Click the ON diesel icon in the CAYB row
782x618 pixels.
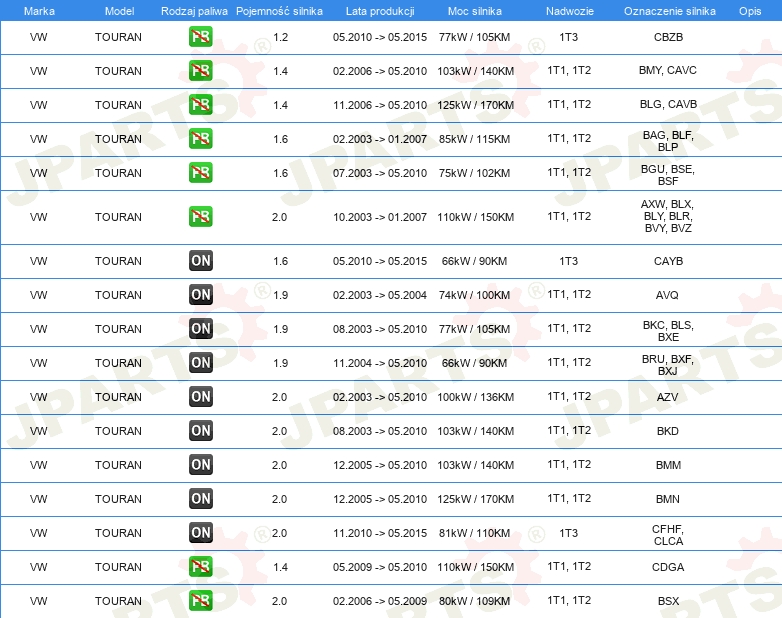(x=200, y=260)
